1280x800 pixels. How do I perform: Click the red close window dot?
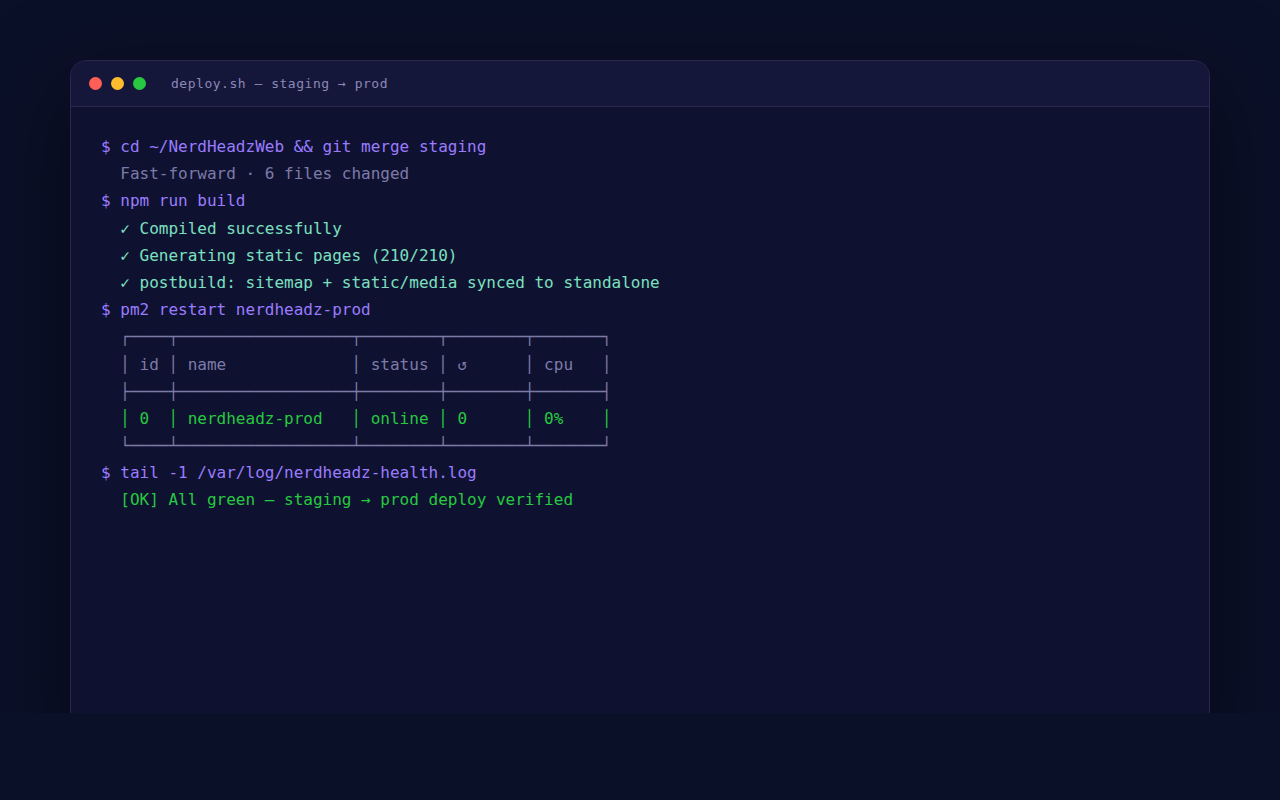click(x=95, y=84)
